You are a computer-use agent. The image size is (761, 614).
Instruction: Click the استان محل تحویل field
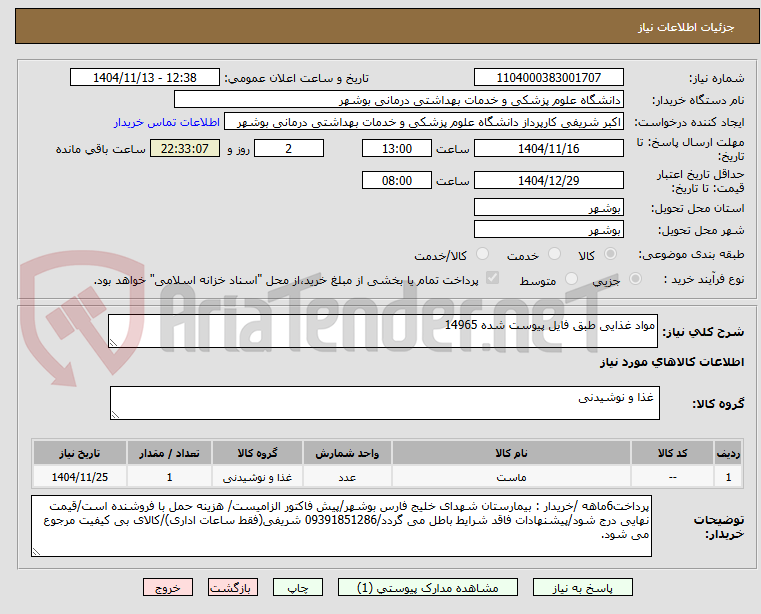point(548,208)
